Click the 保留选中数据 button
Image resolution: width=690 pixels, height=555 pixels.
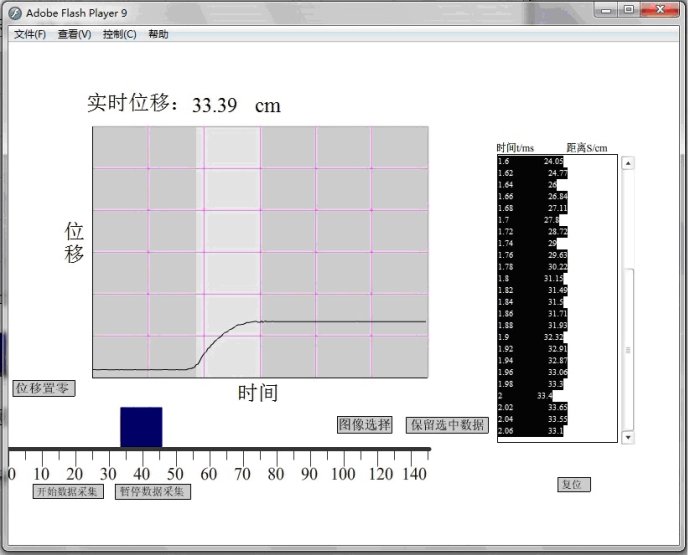[447, 425]
